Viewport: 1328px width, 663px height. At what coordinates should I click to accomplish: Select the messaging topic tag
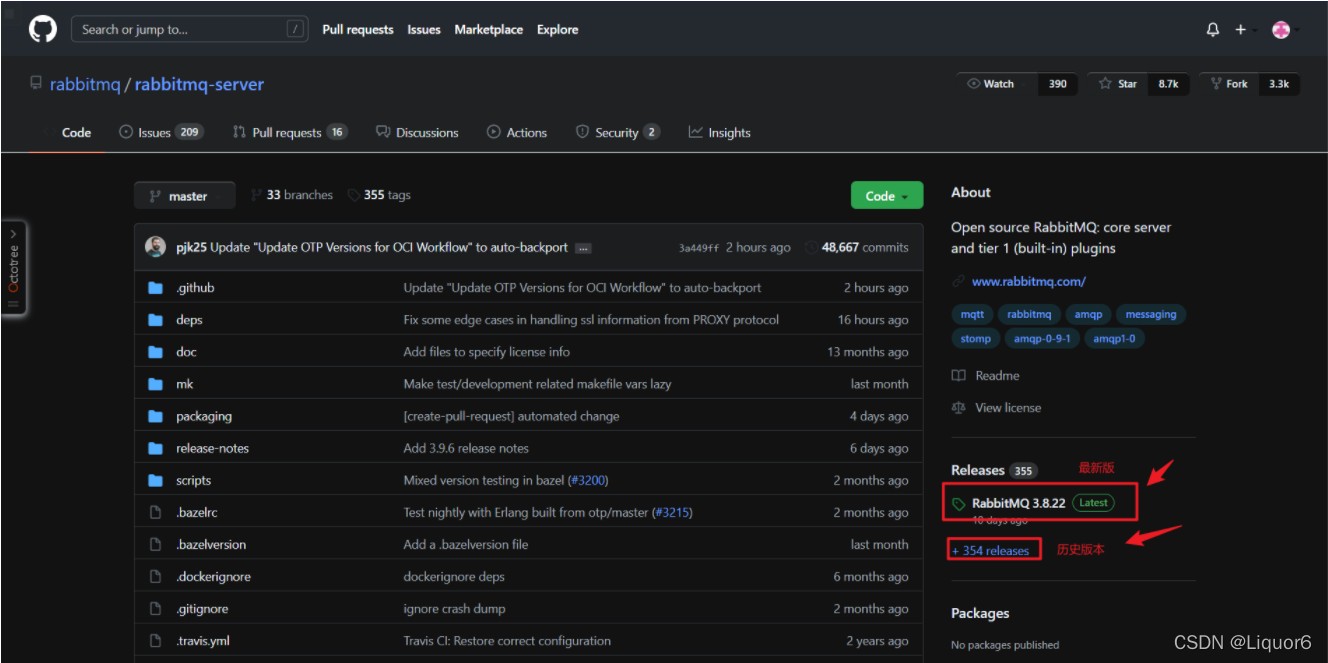tap(1150, 314)
